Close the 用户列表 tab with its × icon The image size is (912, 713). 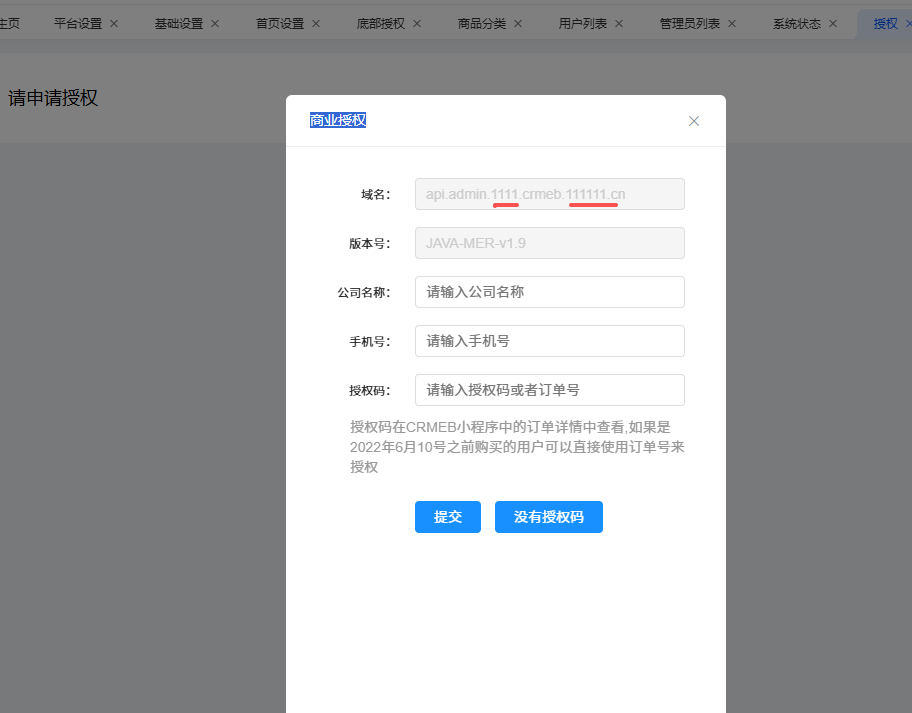(x=619, y=24)
